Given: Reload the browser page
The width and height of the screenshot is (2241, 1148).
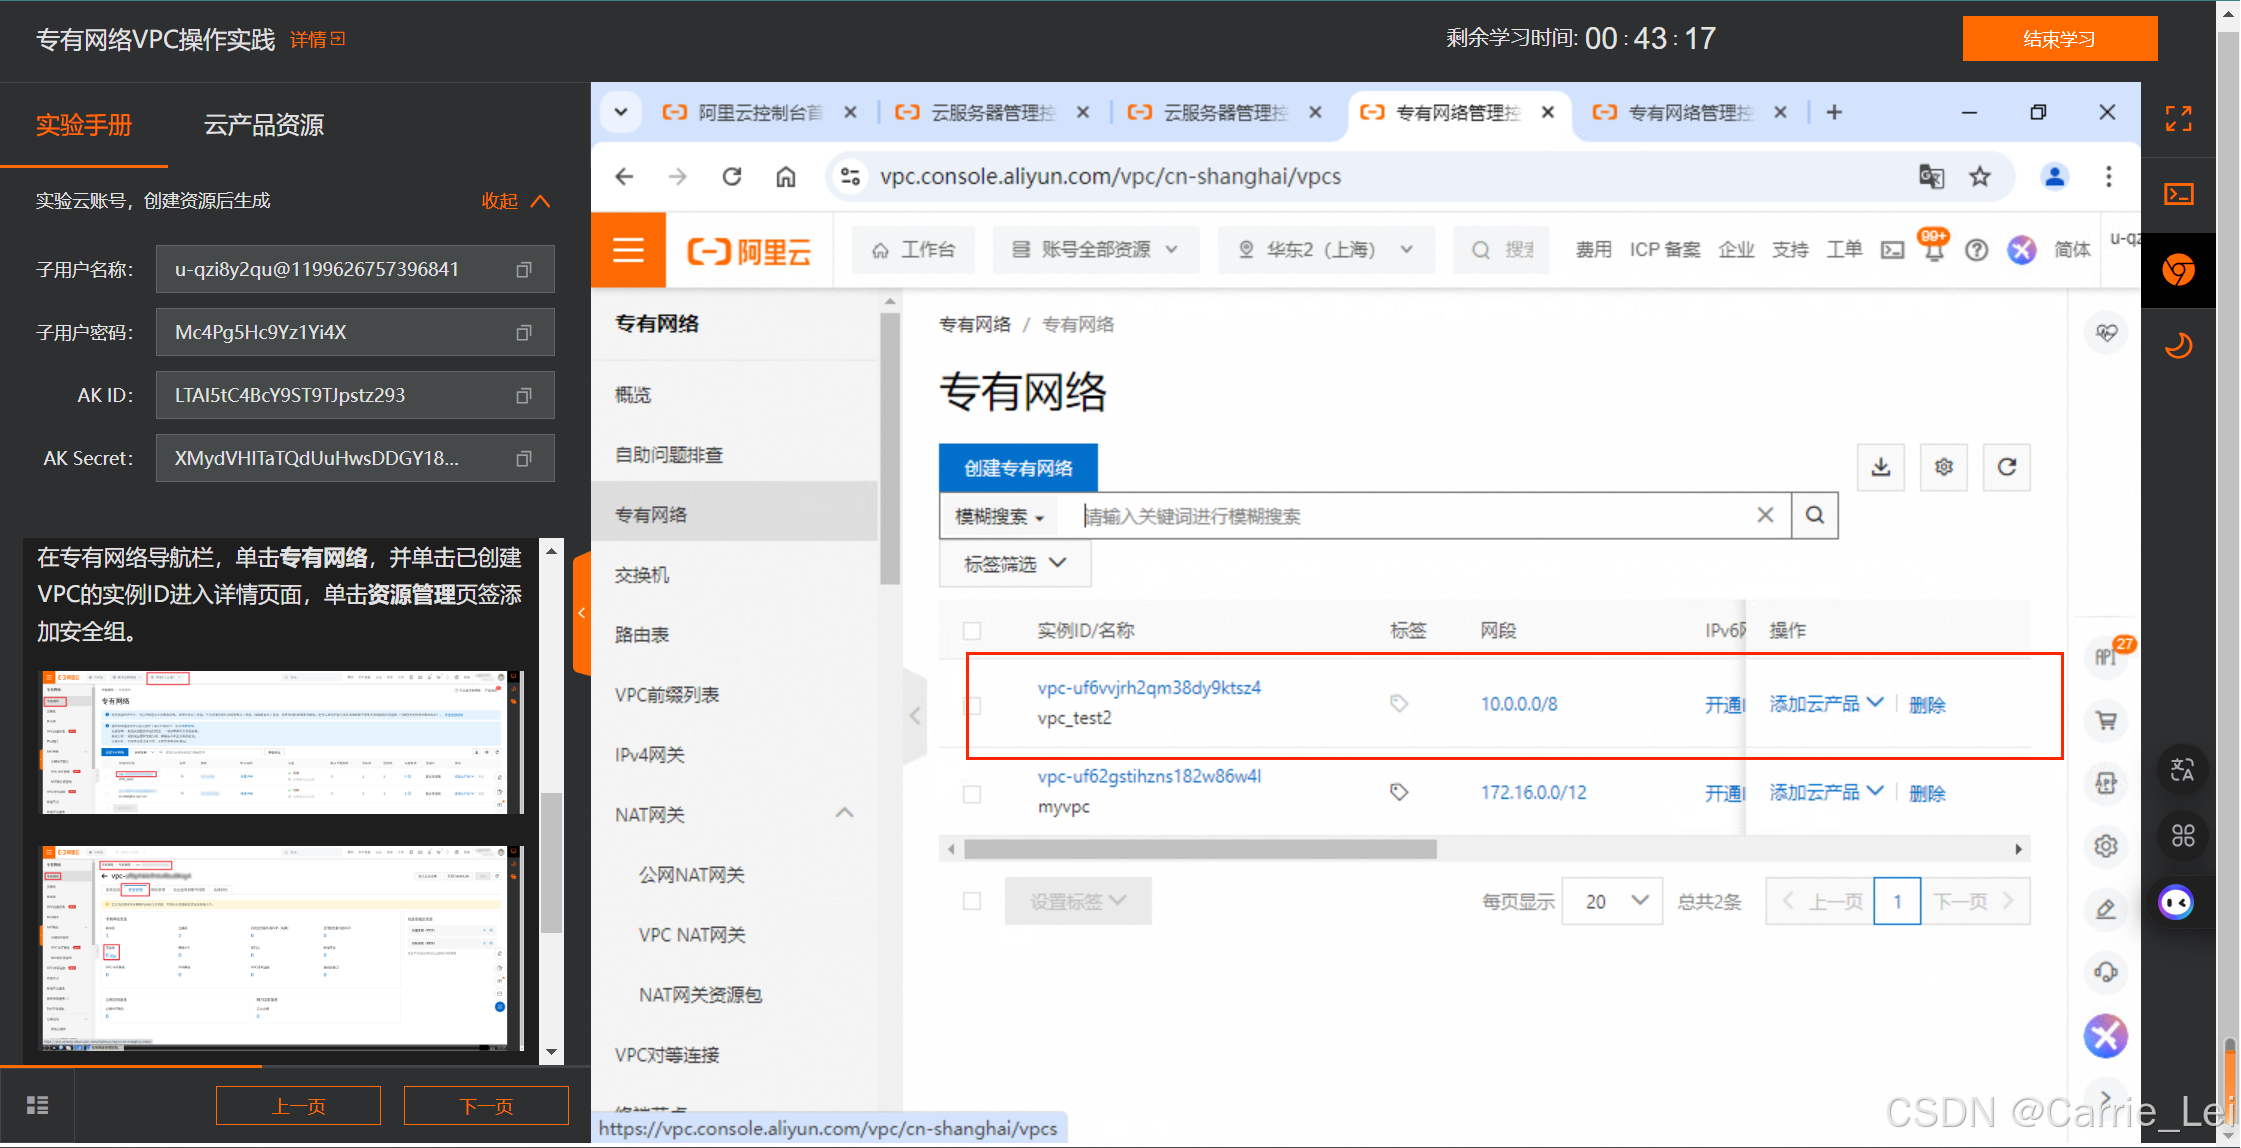Looking at the screenshot, I should (x=732, y=177).
